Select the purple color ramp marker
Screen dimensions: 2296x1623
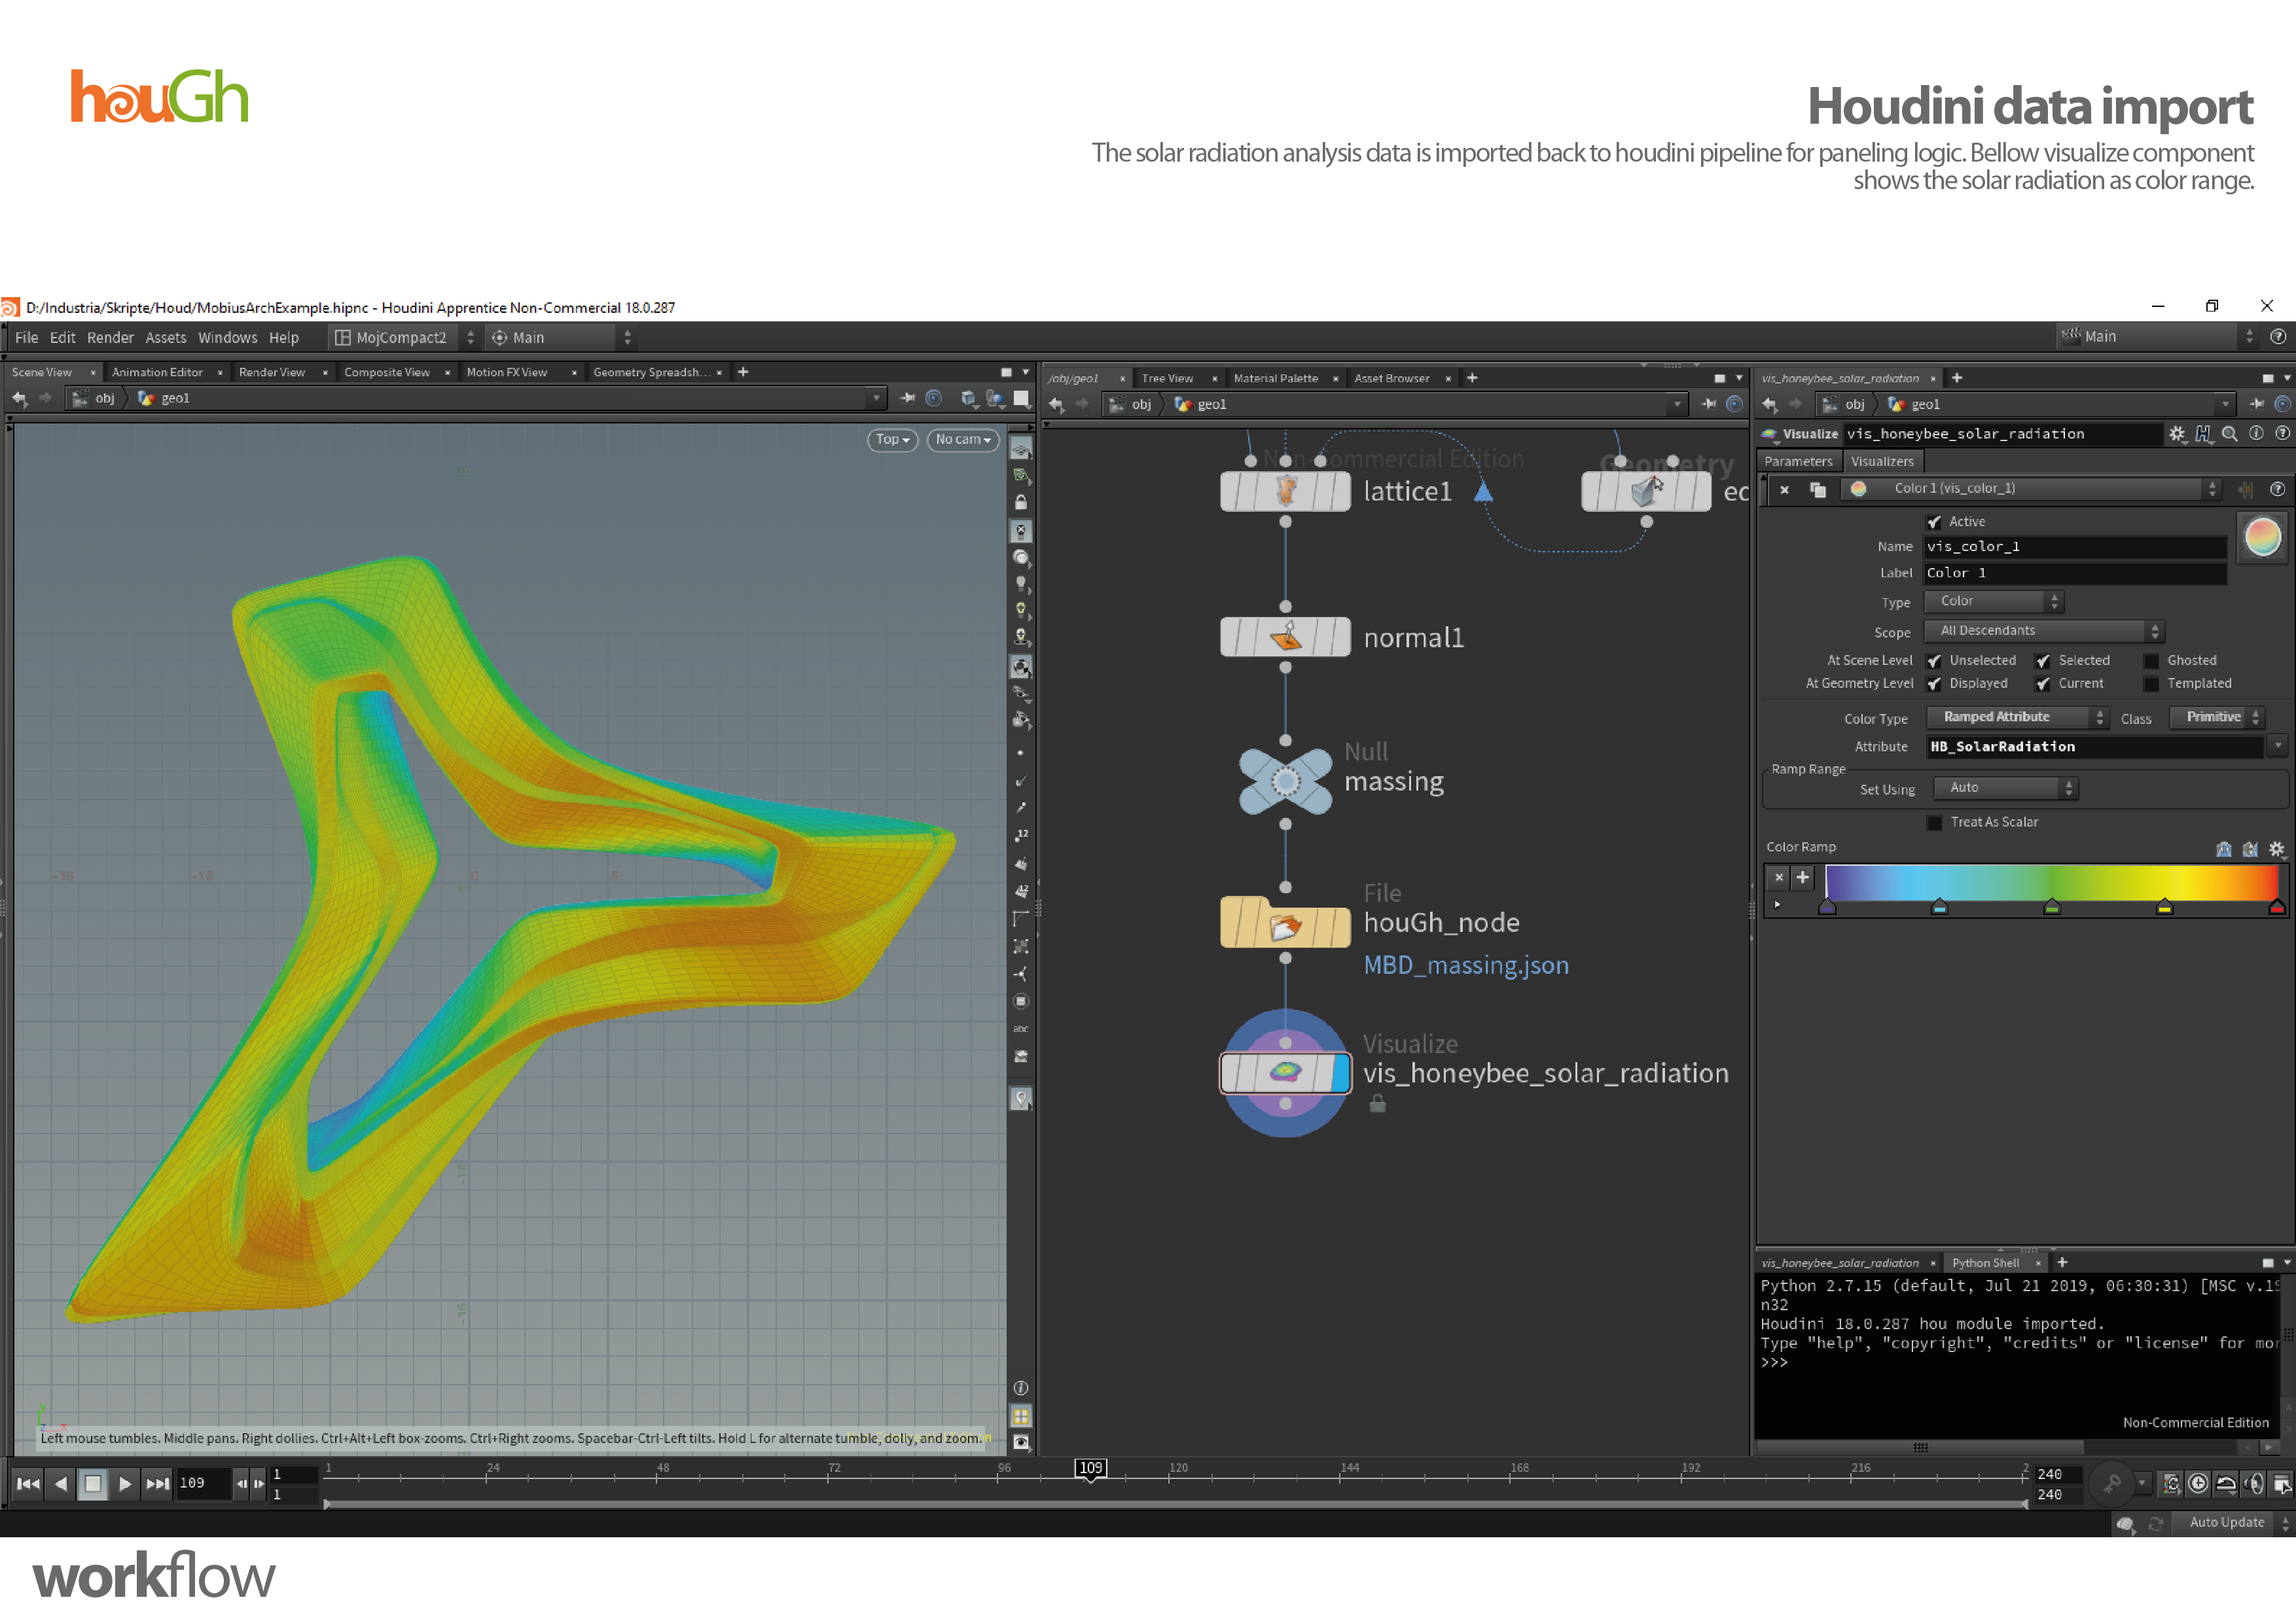1827,907
